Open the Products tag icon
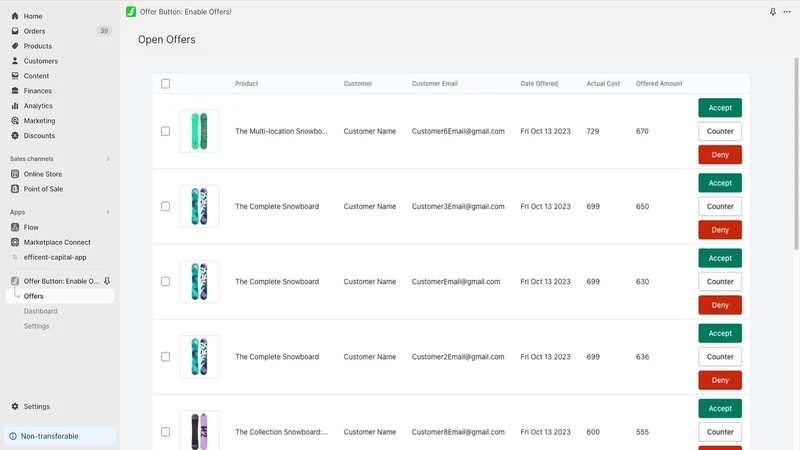Viewport: 800px width, 450px height. tap(15, 46)
